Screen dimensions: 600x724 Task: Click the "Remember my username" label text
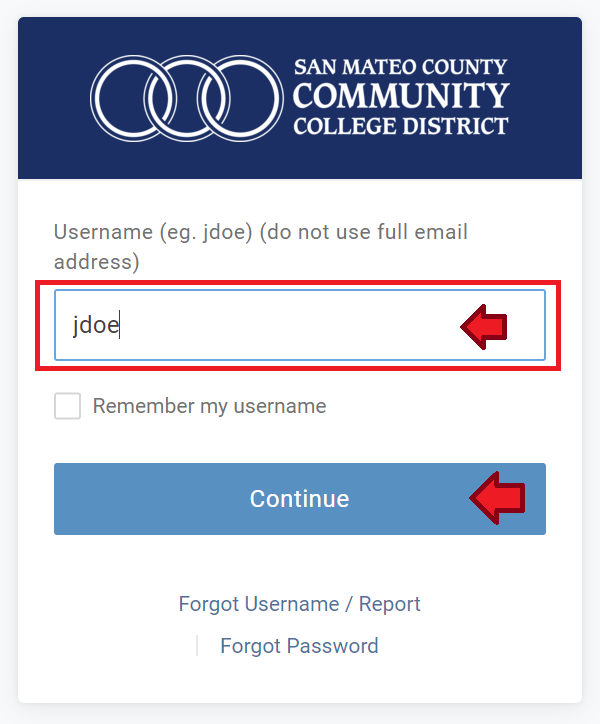click(209, 406)
